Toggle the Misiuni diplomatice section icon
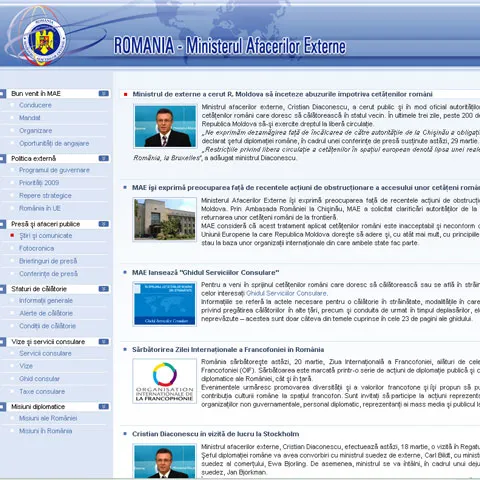 pyautogui.click(x=104, y=407)
